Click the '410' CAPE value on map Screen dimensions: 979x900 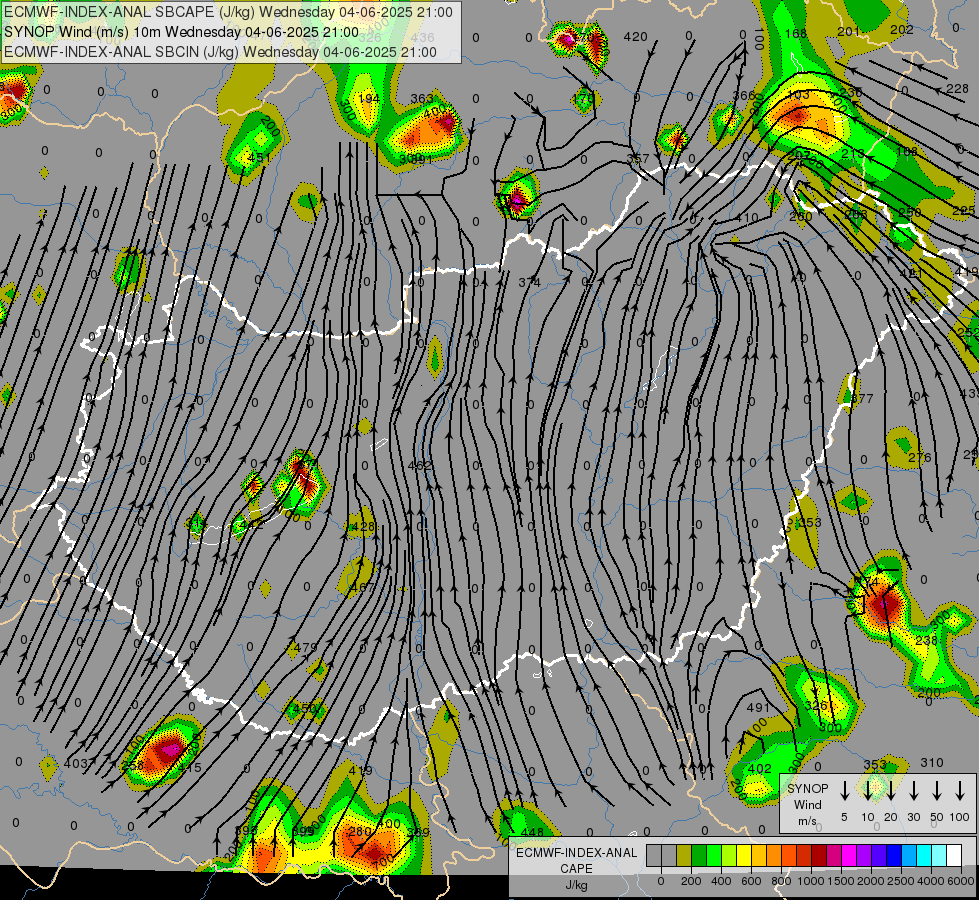[x=746, y=218]
